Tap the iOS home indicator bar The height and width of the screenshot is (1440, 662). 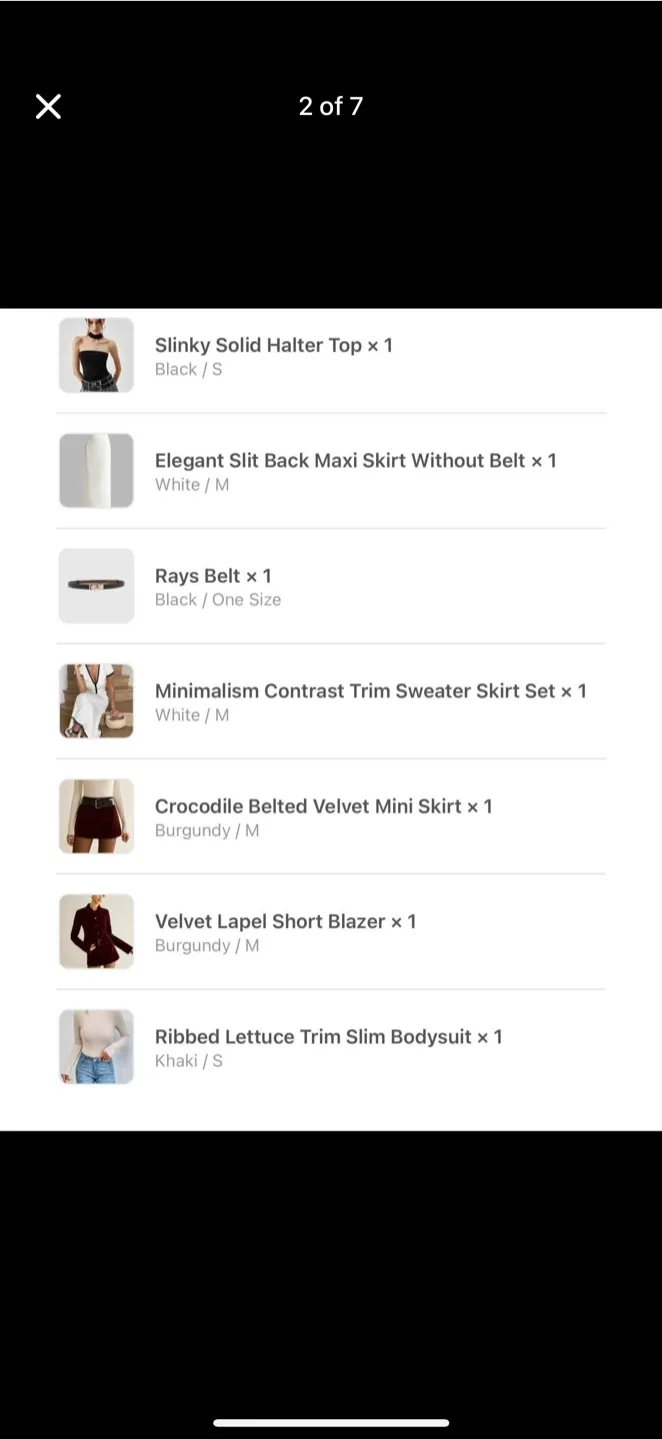tap(330, 1422)
